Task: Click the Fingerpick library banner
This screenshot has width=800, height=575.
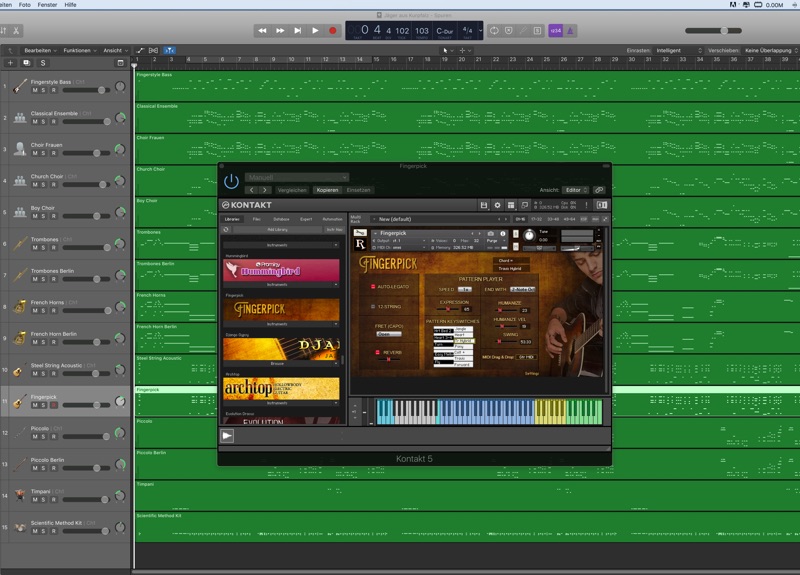Action: (281, 309)
